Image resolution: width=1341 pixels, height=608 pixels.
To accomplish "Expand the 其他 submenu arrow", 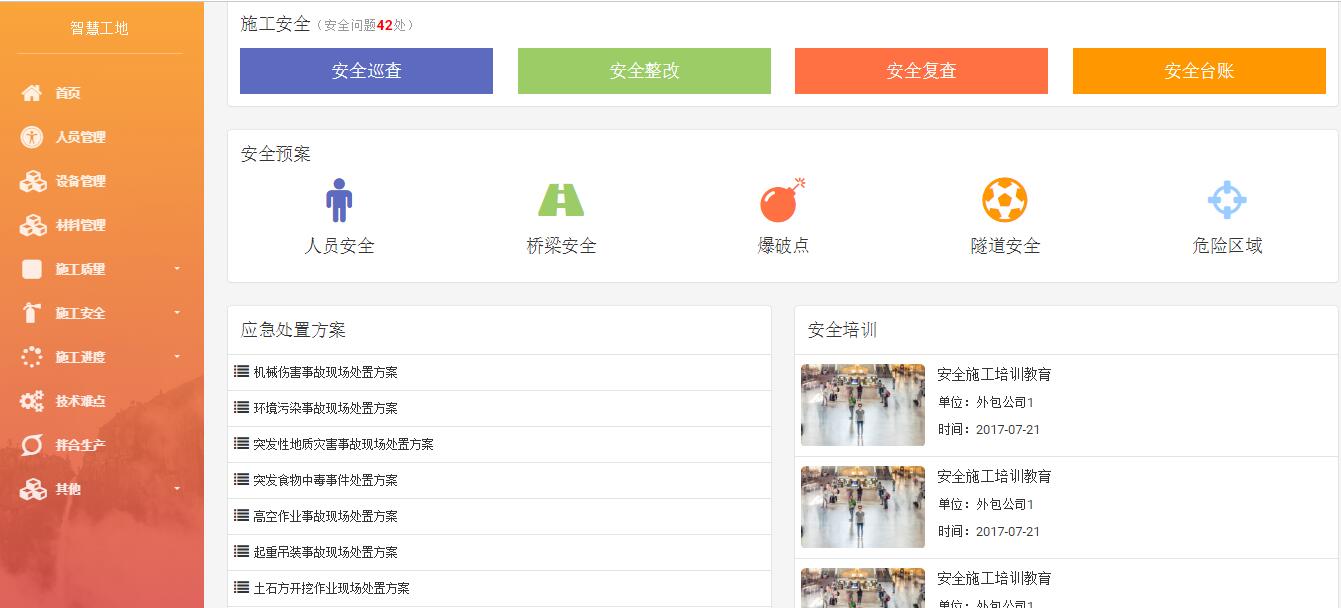I will pos(177,489).
